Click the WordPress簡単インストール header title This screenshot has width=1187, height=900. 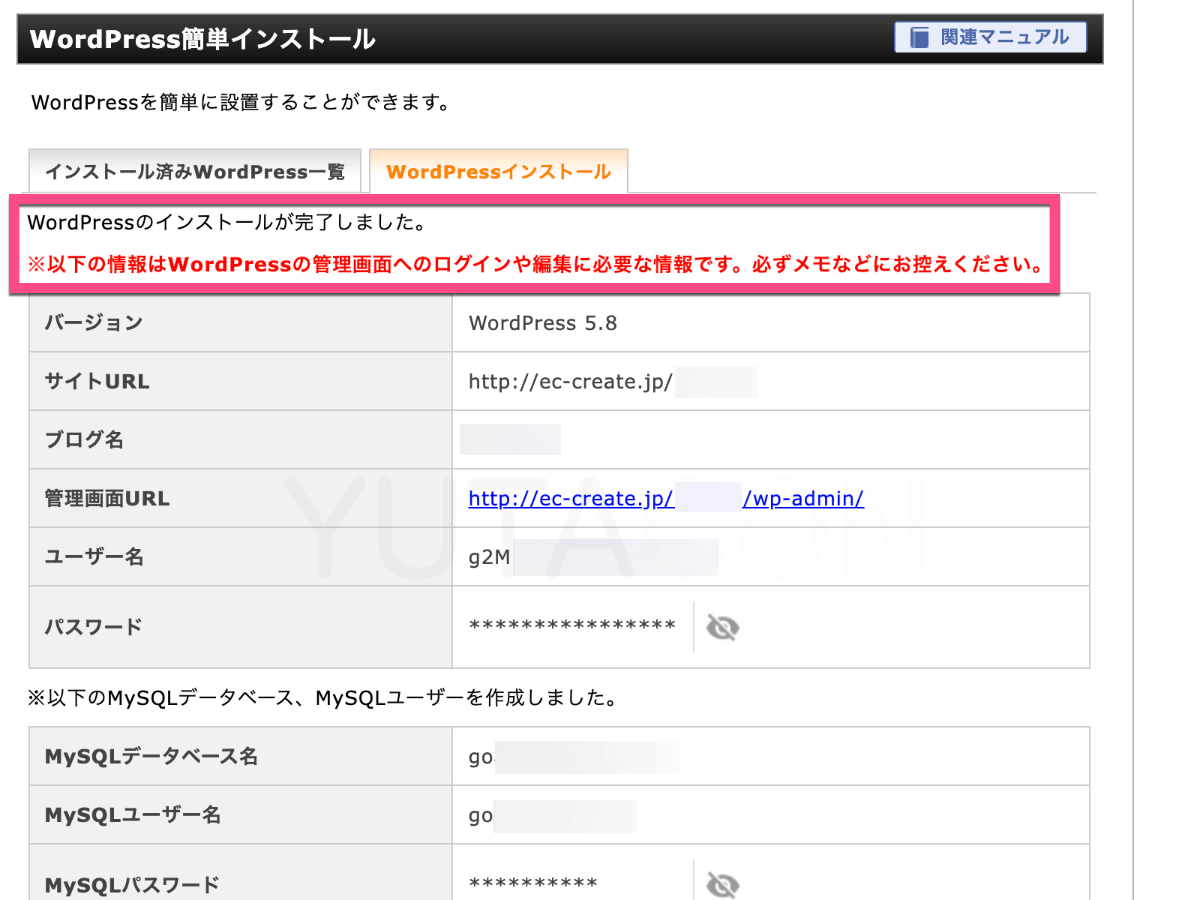[x=202, y=39]
